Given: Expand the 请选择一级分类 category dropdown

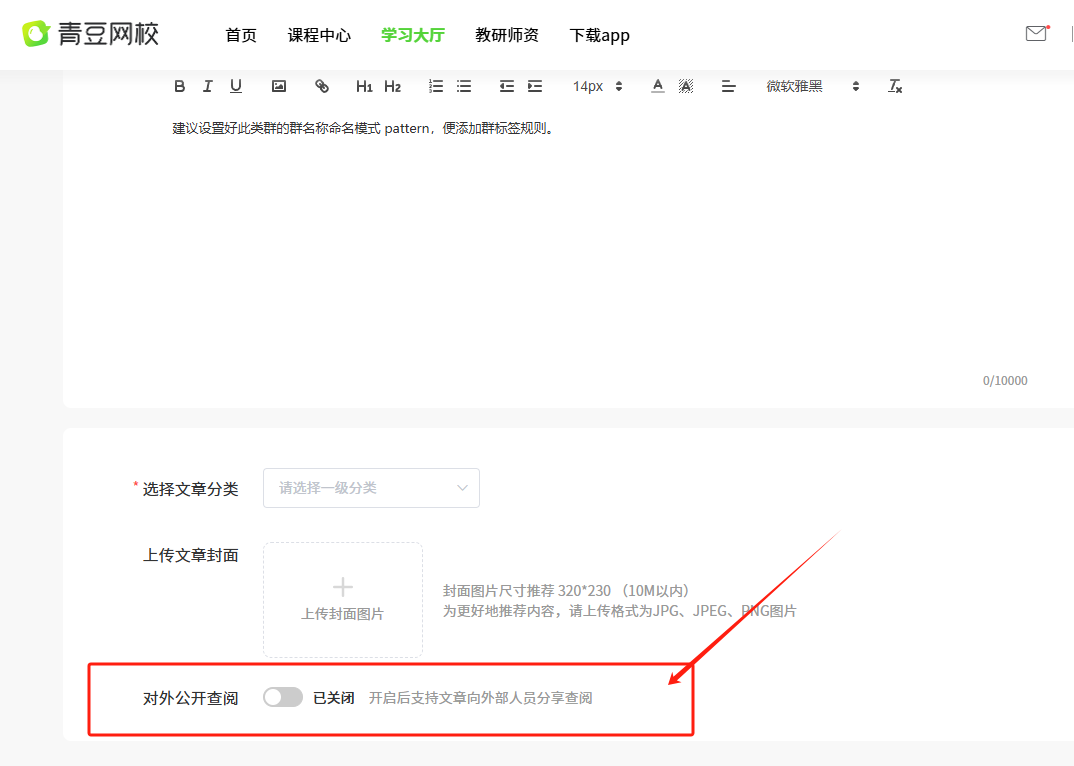Looking at the screenshot, I should tap(371, 488).
